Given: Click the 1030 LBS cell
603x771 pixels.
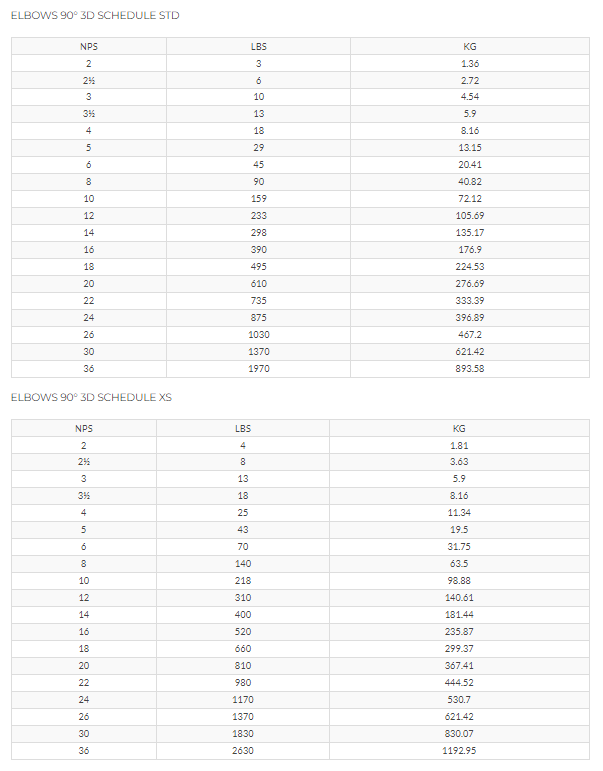Looking at the screenshot, I should click(259, 335).
